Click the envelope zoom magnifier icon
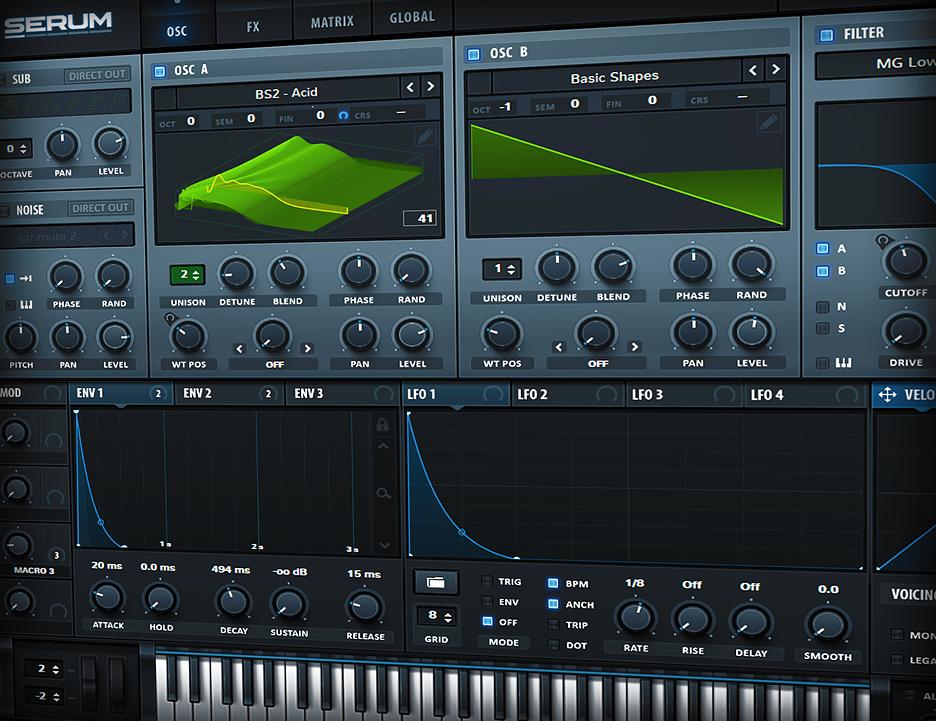This screenshot has height=721, width=936. pyautogui.click(x=383, y=493)
